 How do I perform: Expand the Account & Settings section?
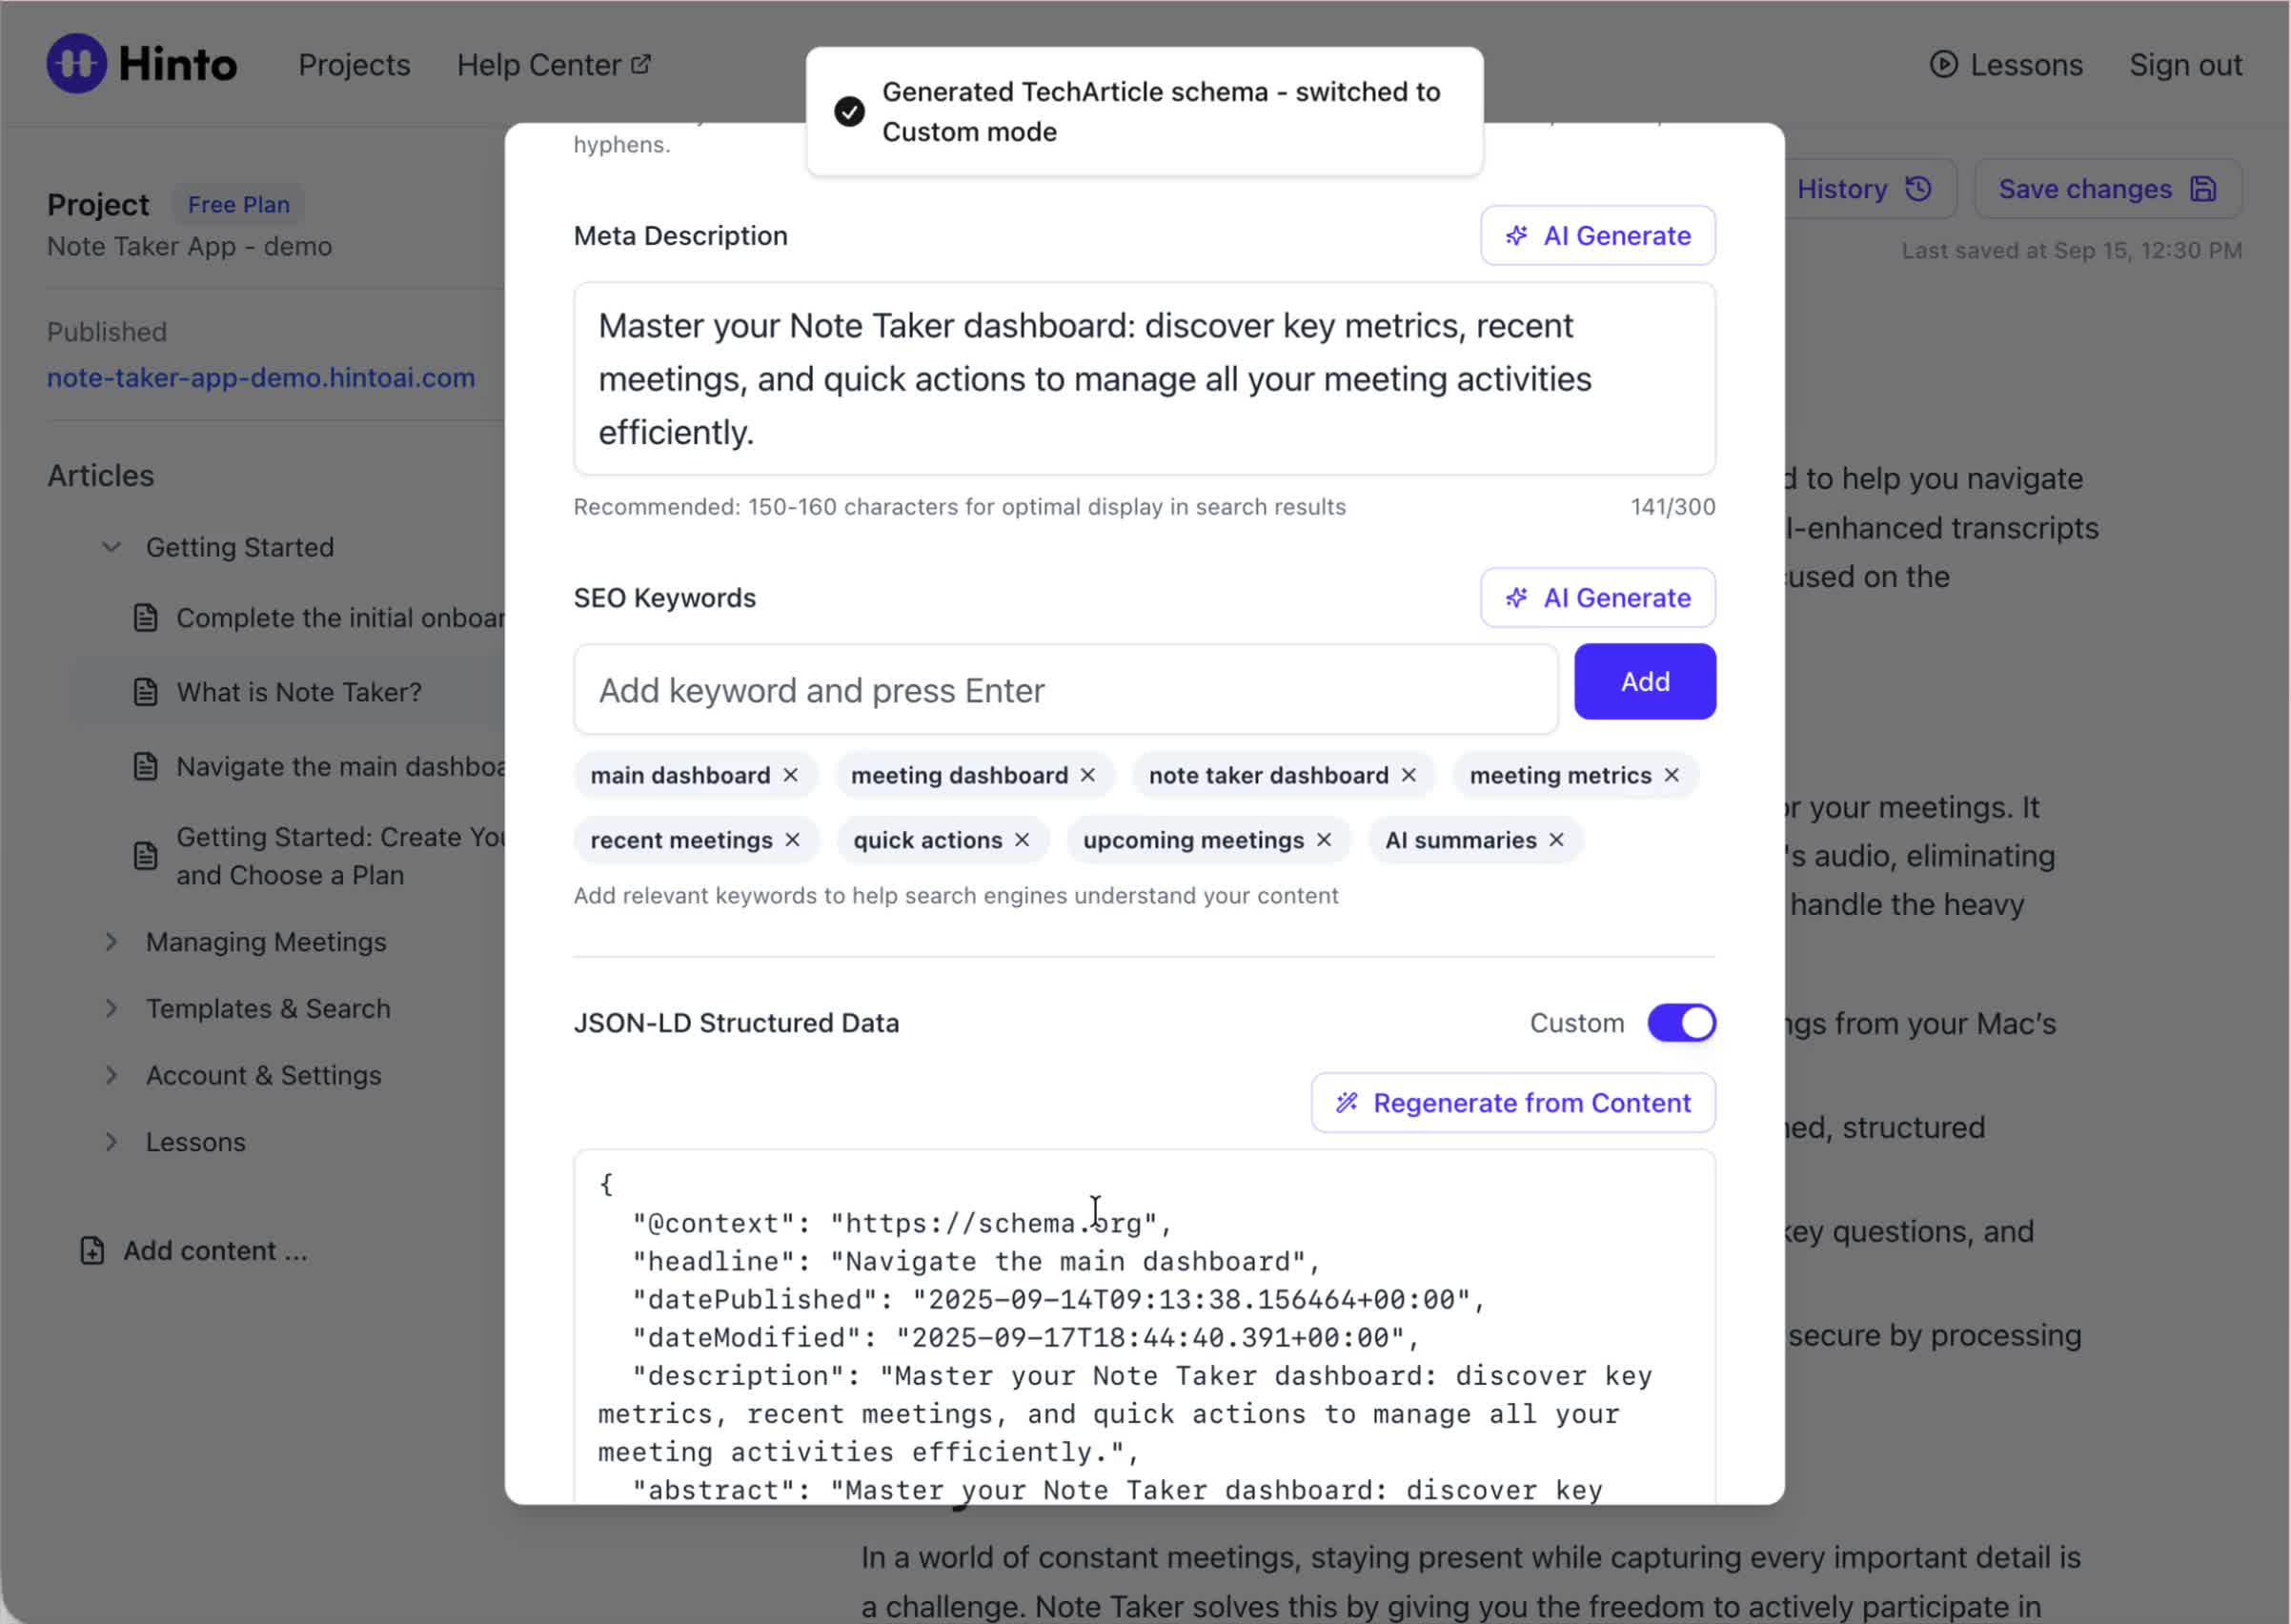point(112,1075)
